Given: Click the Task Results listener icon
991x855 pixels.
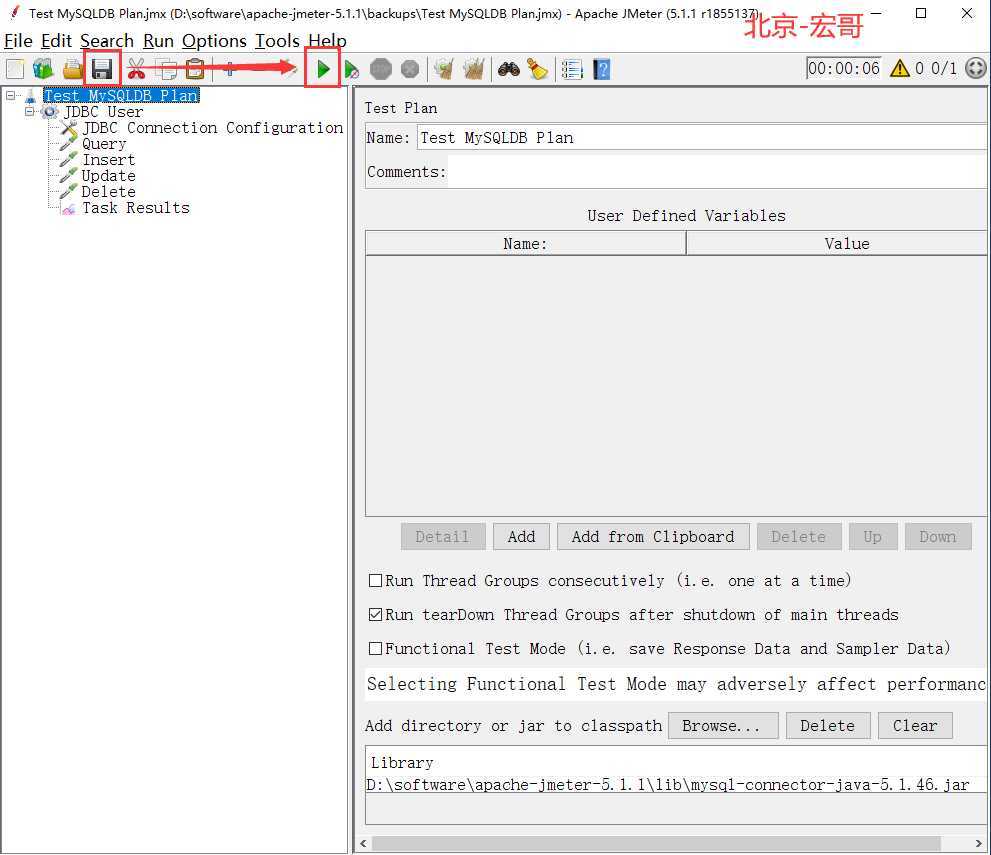Looking at the screenshot, I should (69, 209).
